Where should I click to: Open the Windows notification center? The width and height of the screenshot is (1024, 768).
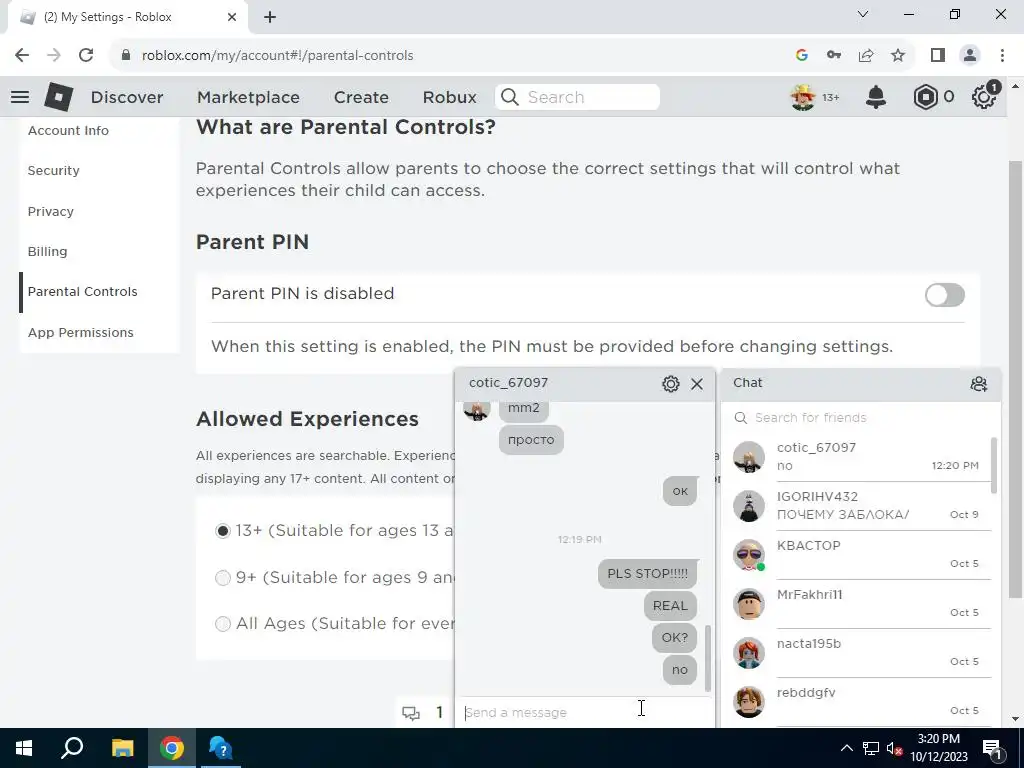tap(992, 748)
